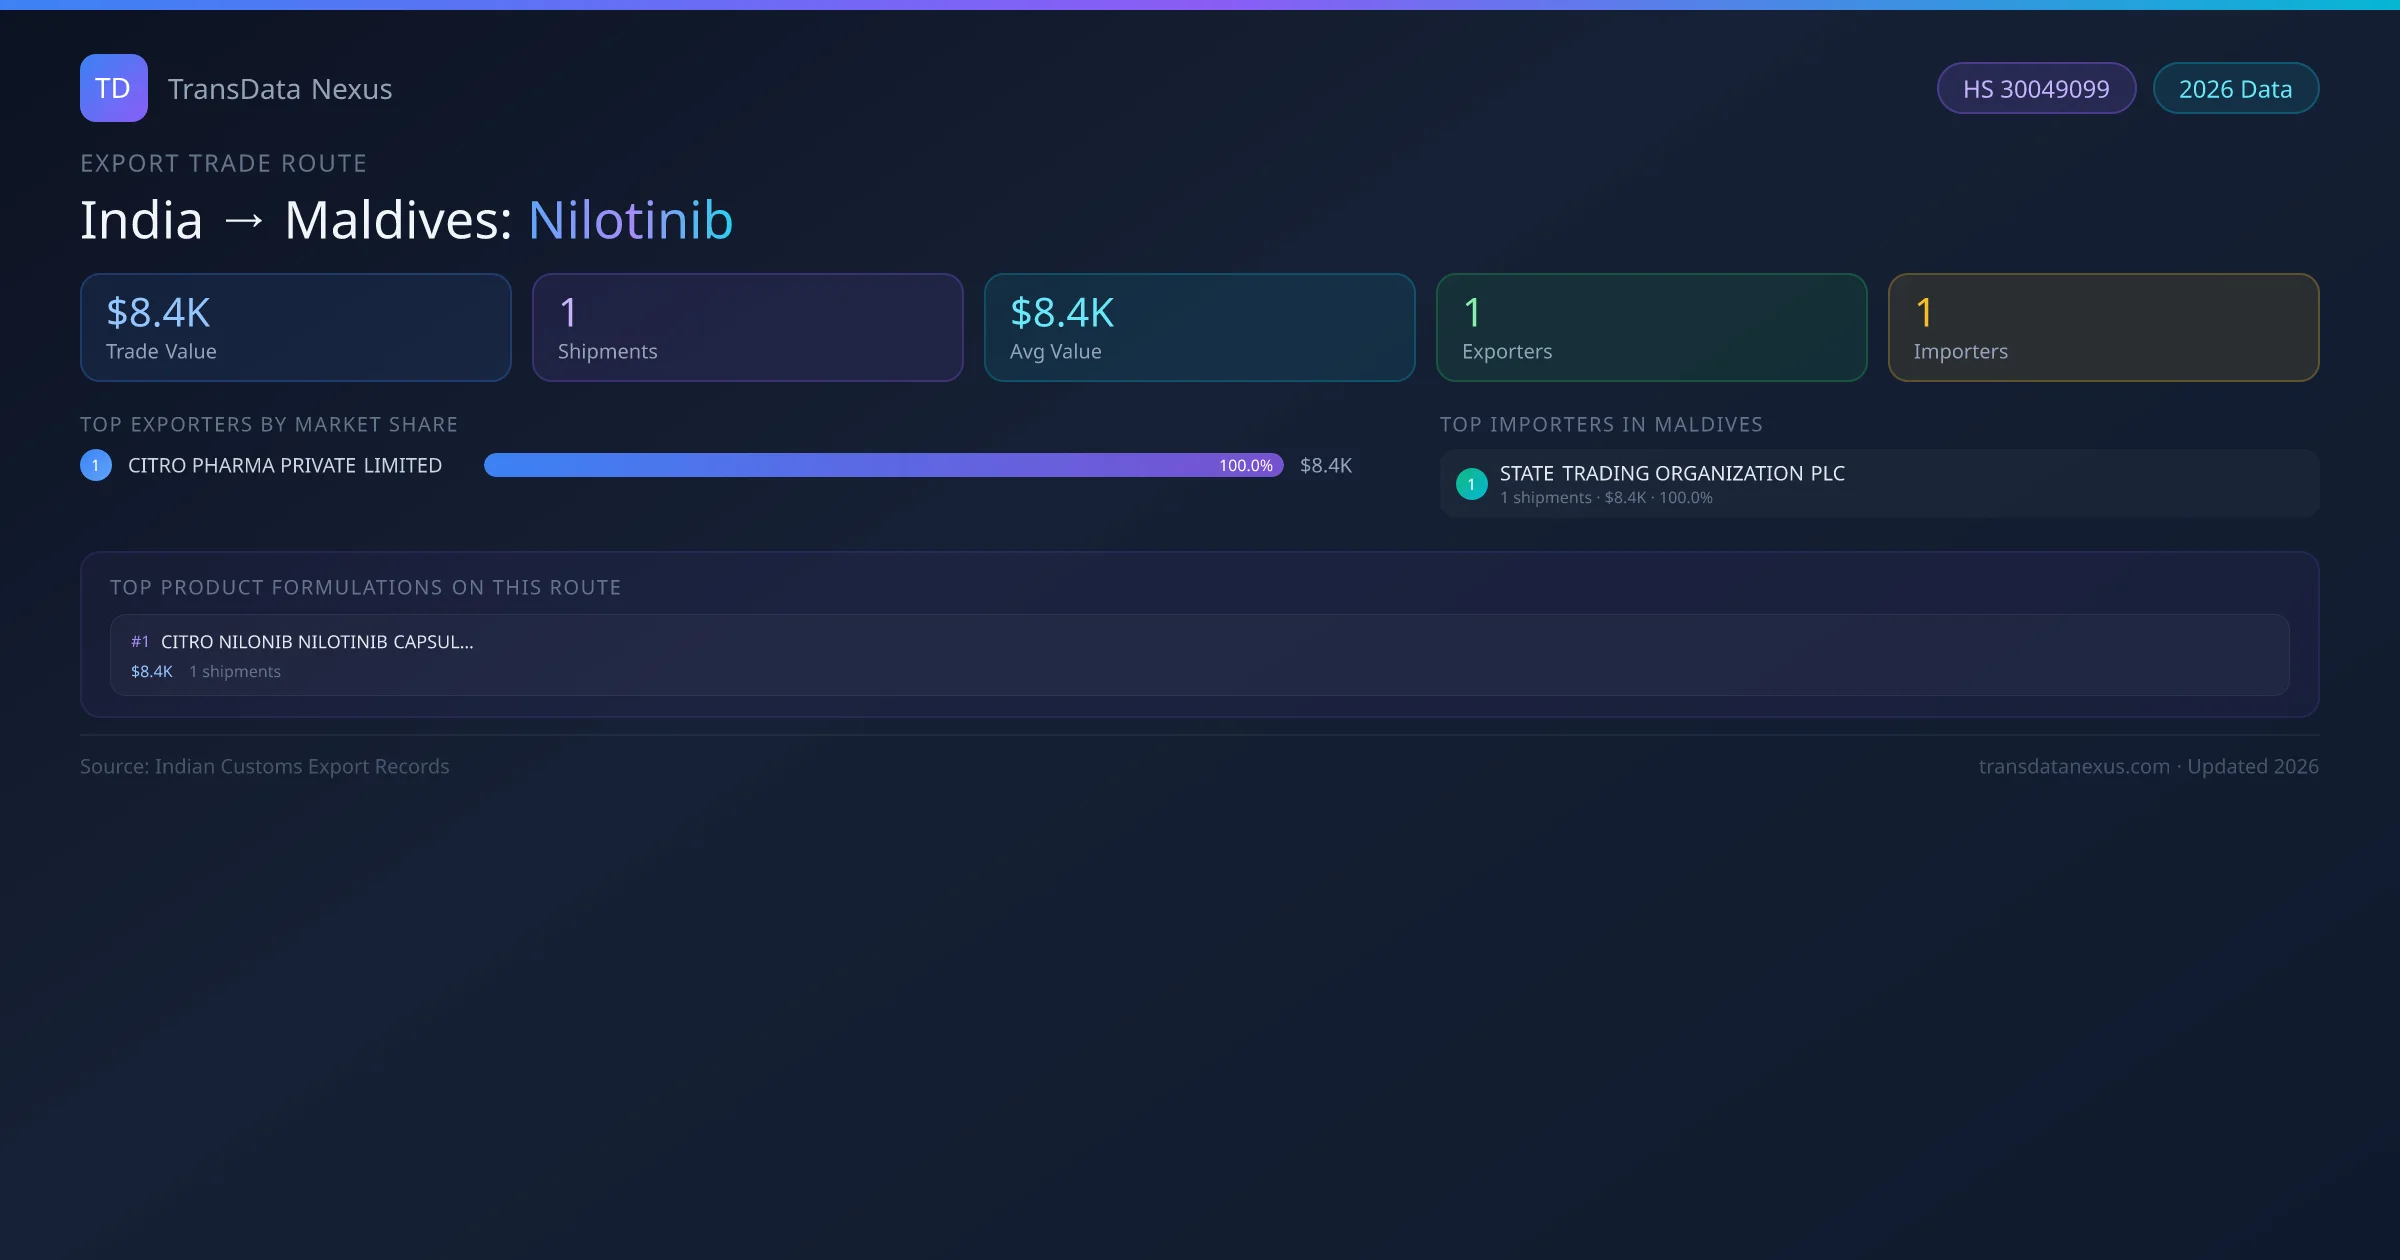Select the Shipments stat card
The width and height of the screenshot is (2400, 1260).
coord(747,327)
